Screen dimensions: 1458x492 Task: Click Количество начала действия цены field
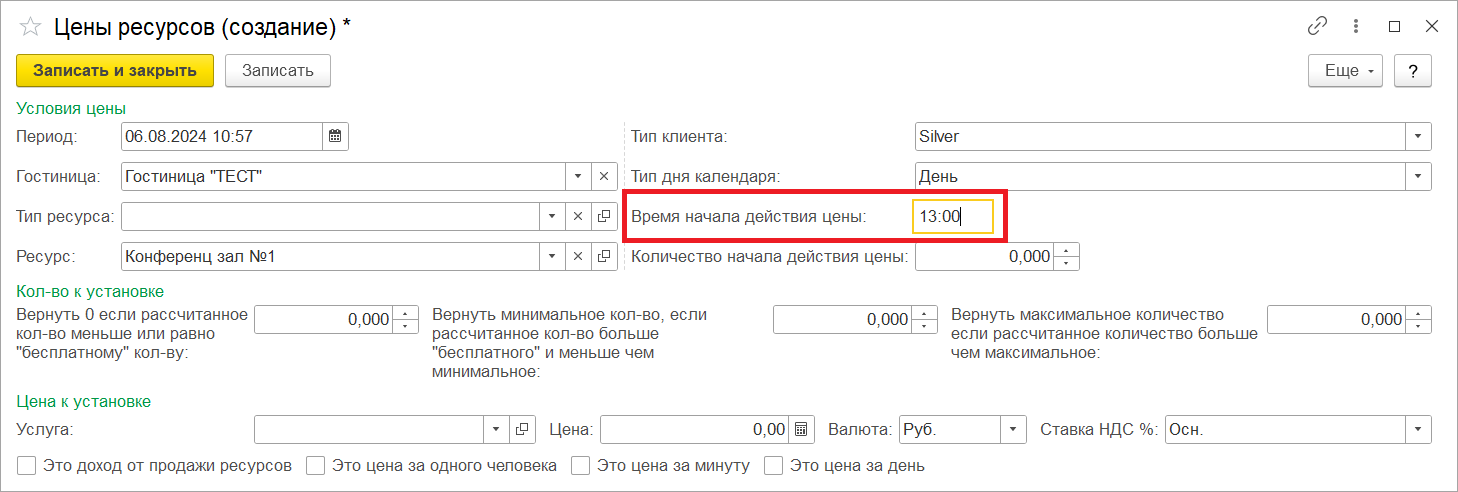click(985, 257)
